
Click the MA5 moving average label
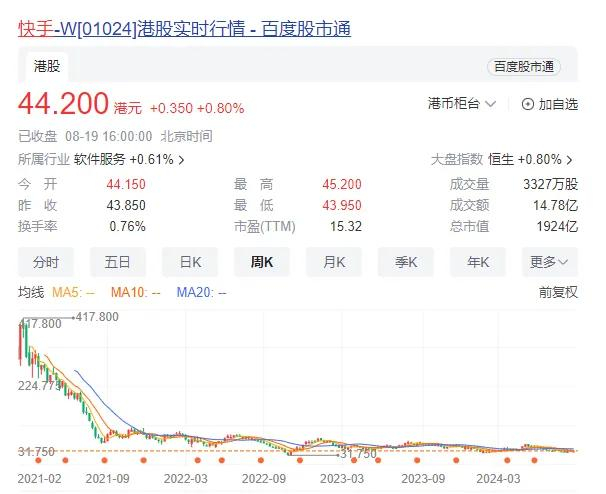(73, 293)
